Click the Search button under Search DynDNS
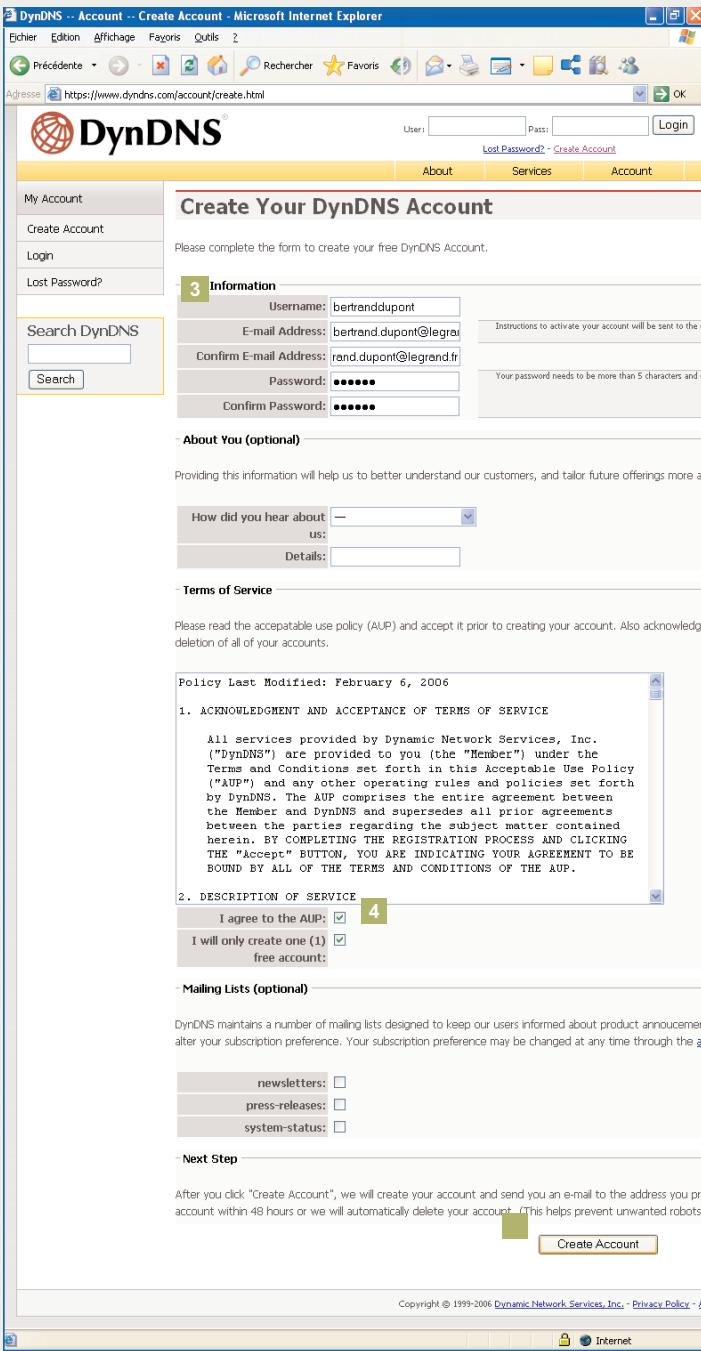The width and height of the screenshot is (701, 1351). (56, 378)
